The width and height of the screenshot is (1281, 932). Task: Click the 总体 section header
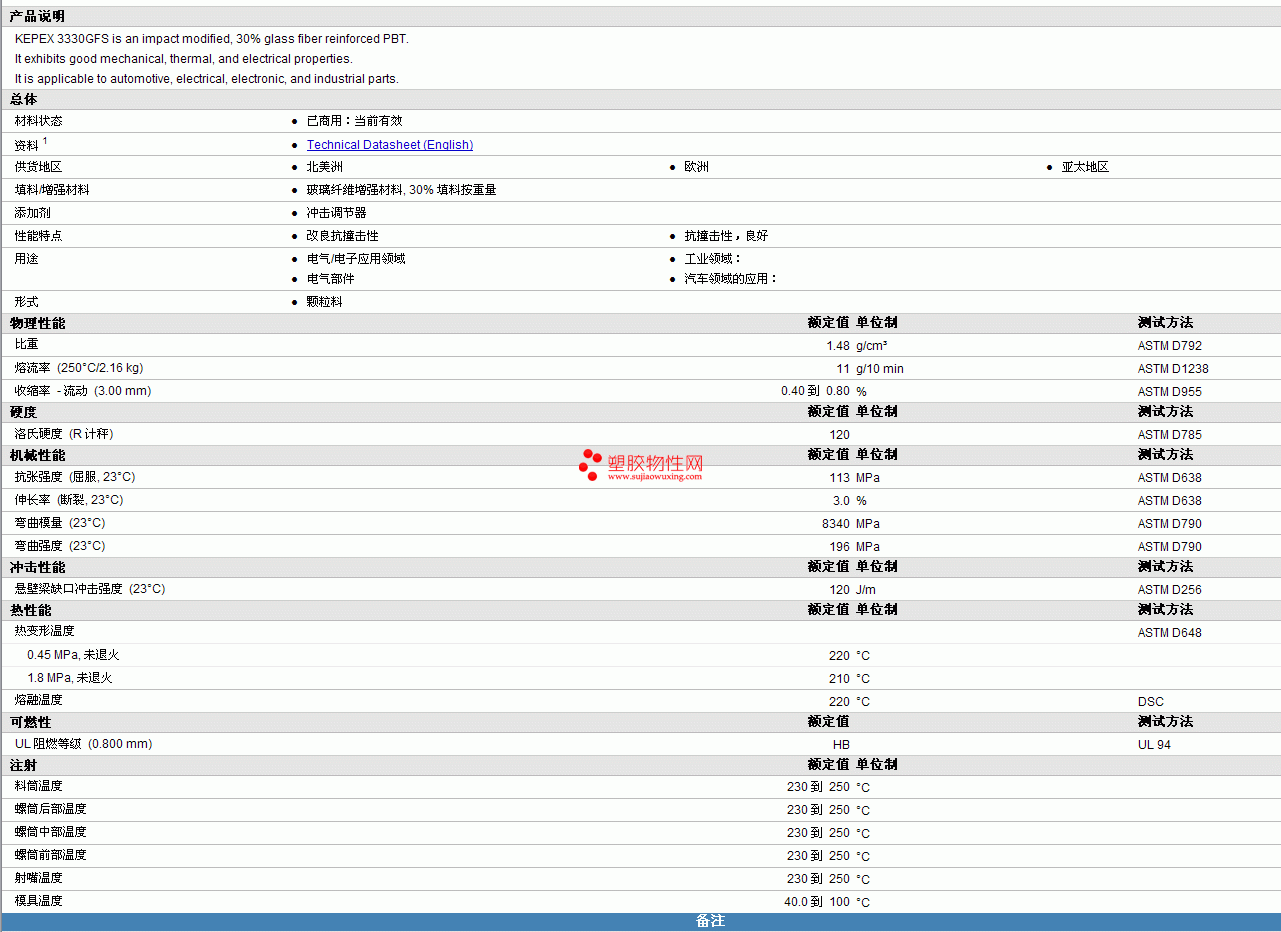(24, 99)
